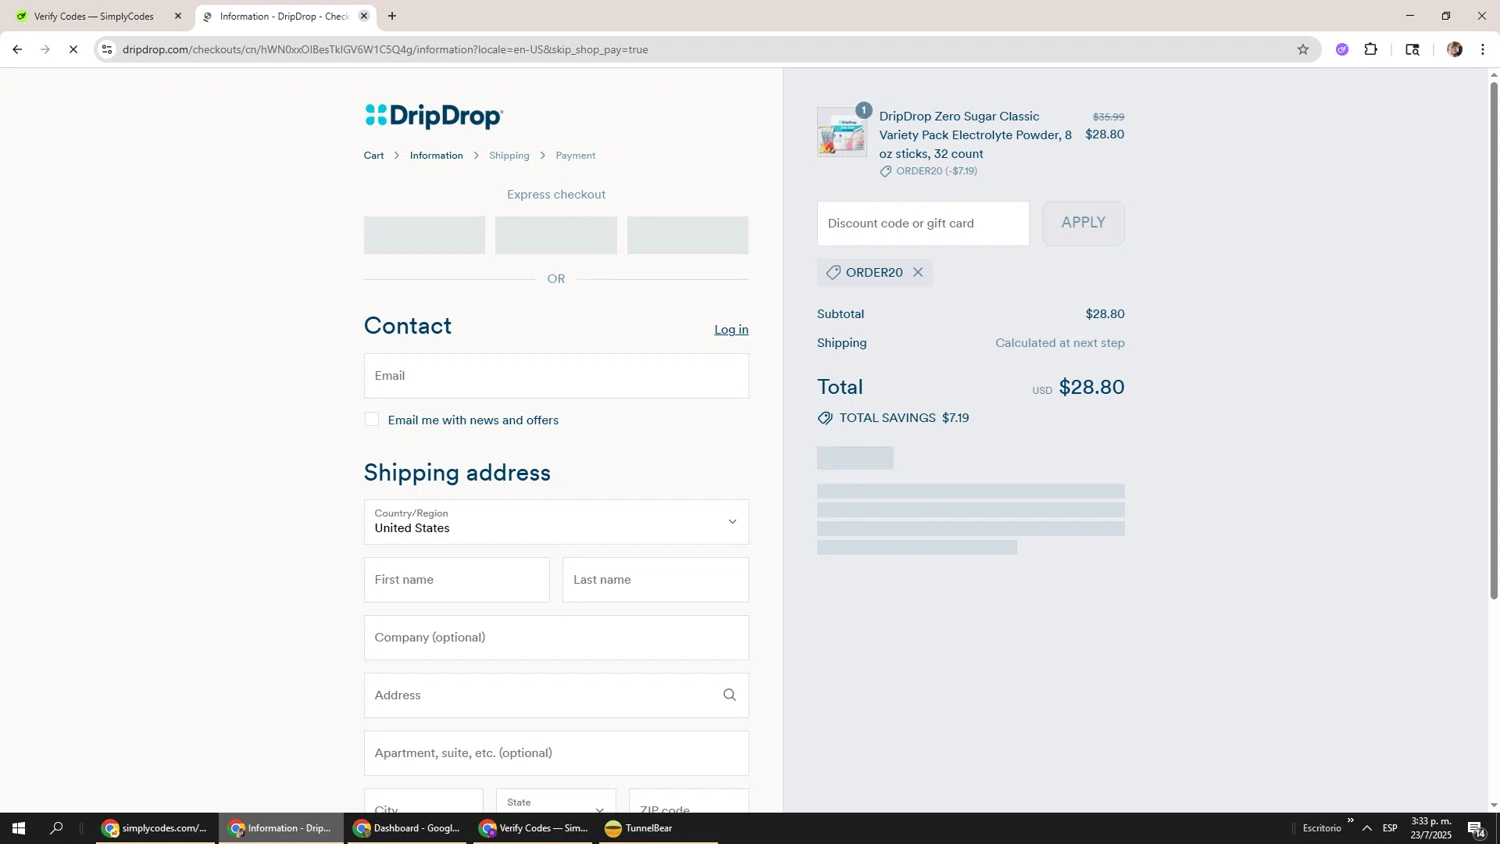Click the Company (optional) field
The image size is (1500, 844).
click(556, 638)
